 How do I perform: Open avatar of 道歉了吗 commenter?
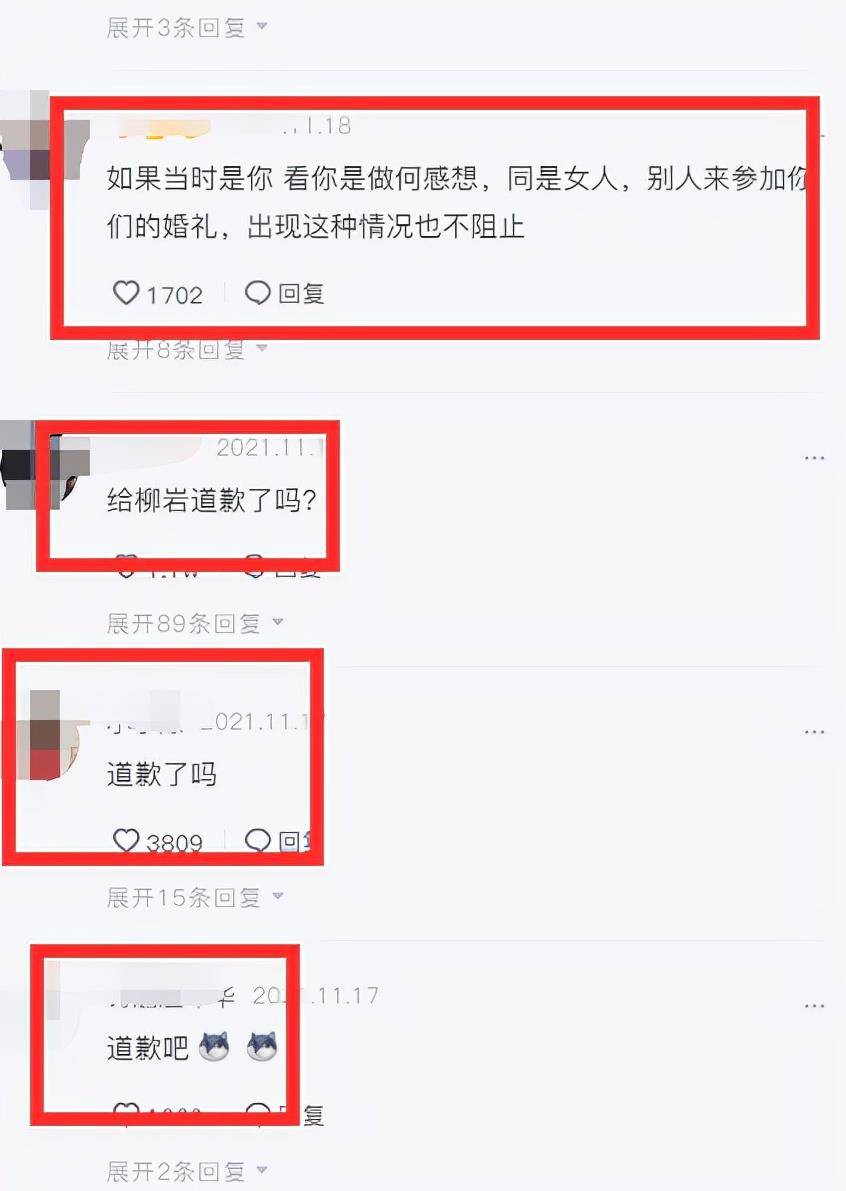pyautogui.click(x=47, y=735)
